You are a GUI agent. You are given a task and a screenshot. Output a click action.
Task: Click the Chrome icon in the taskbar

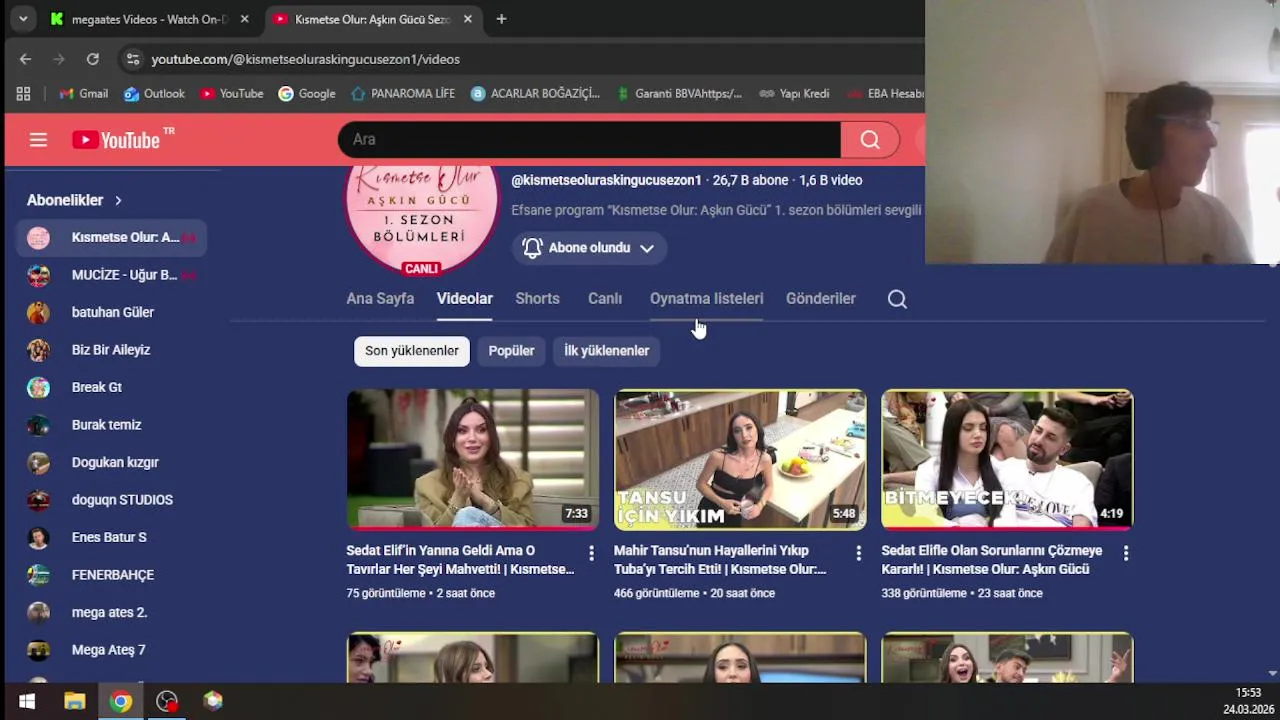point(121,701)
